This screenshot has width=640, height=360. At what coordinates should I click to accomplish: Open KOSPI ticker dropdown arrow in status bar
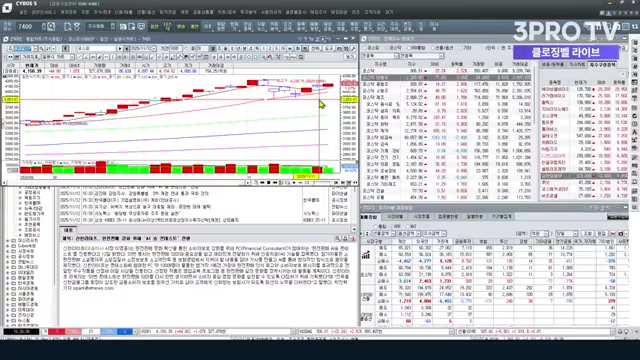coord(293,332)
